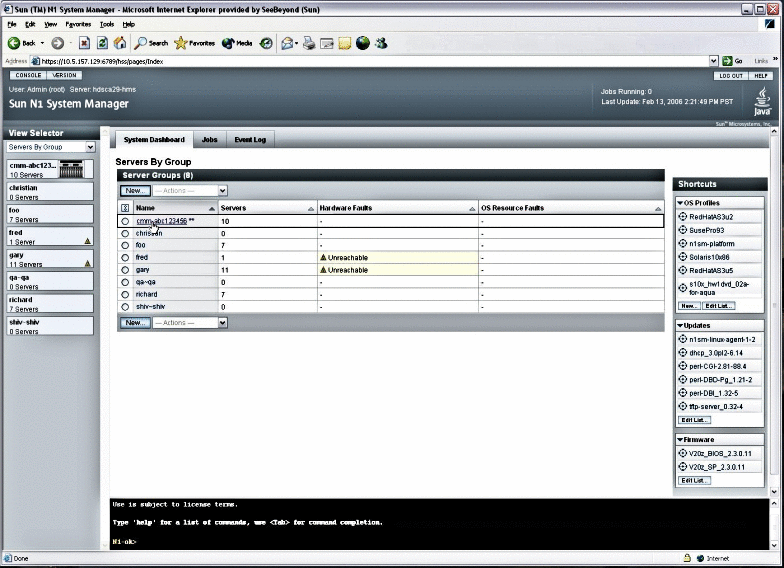Viewport: 784px width, 568px height.
Task: Select gary group in View Selector
Action: click(50, 259)
